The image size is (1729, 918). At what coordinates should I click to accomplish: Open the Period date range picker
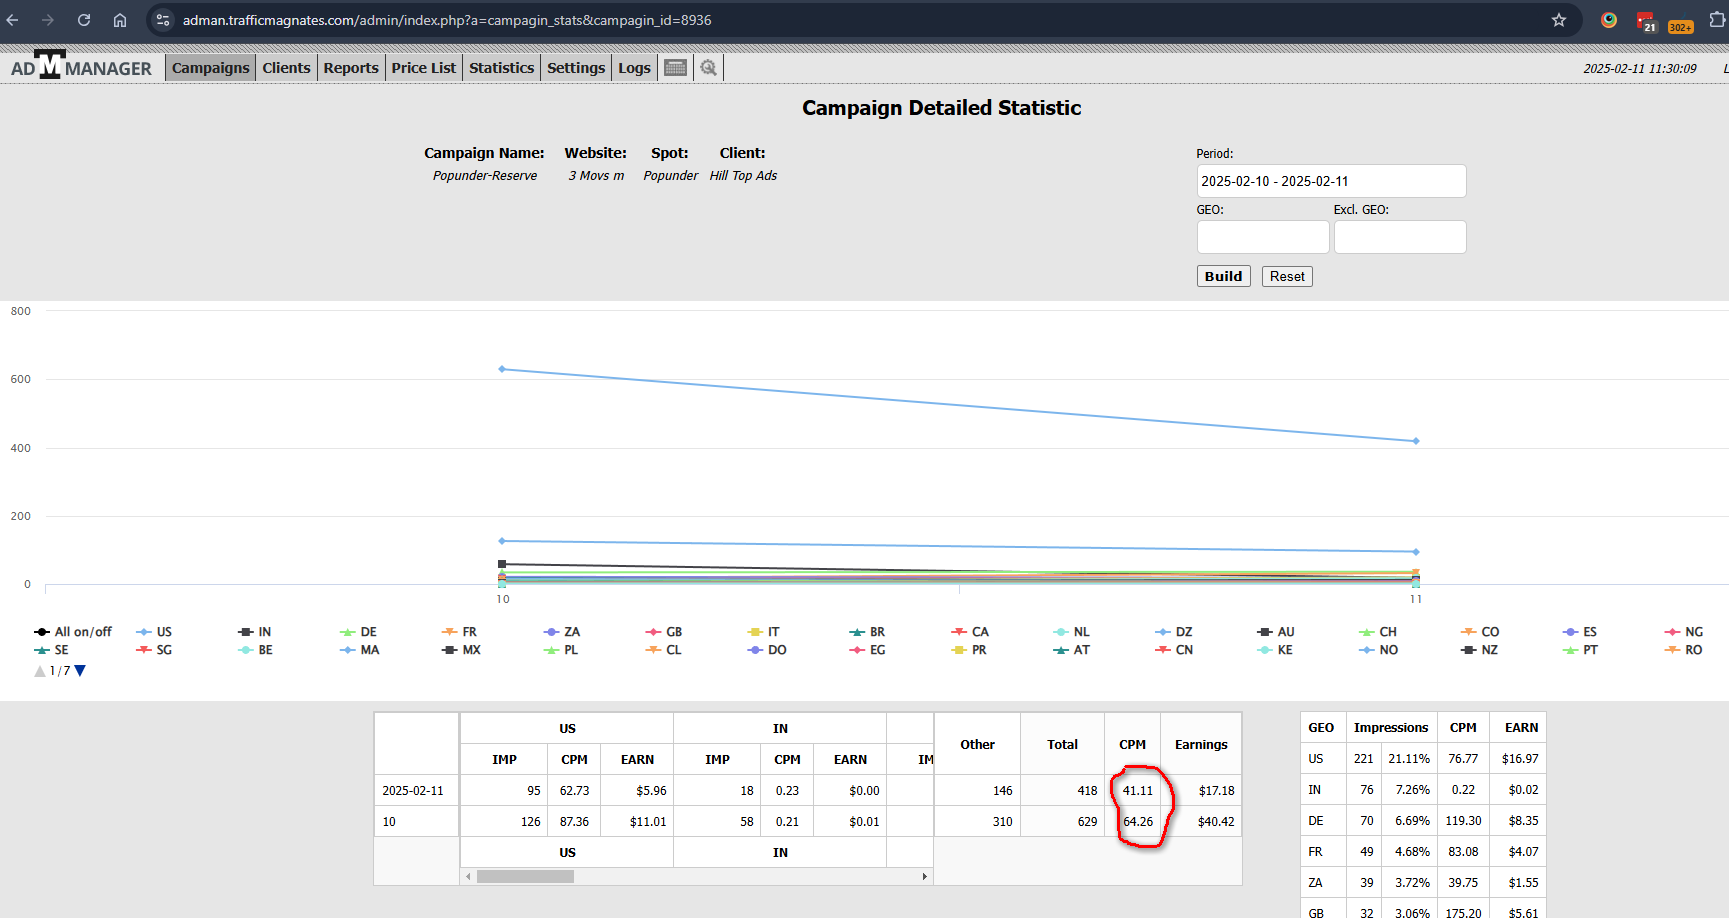click(x=1330, y=181)
